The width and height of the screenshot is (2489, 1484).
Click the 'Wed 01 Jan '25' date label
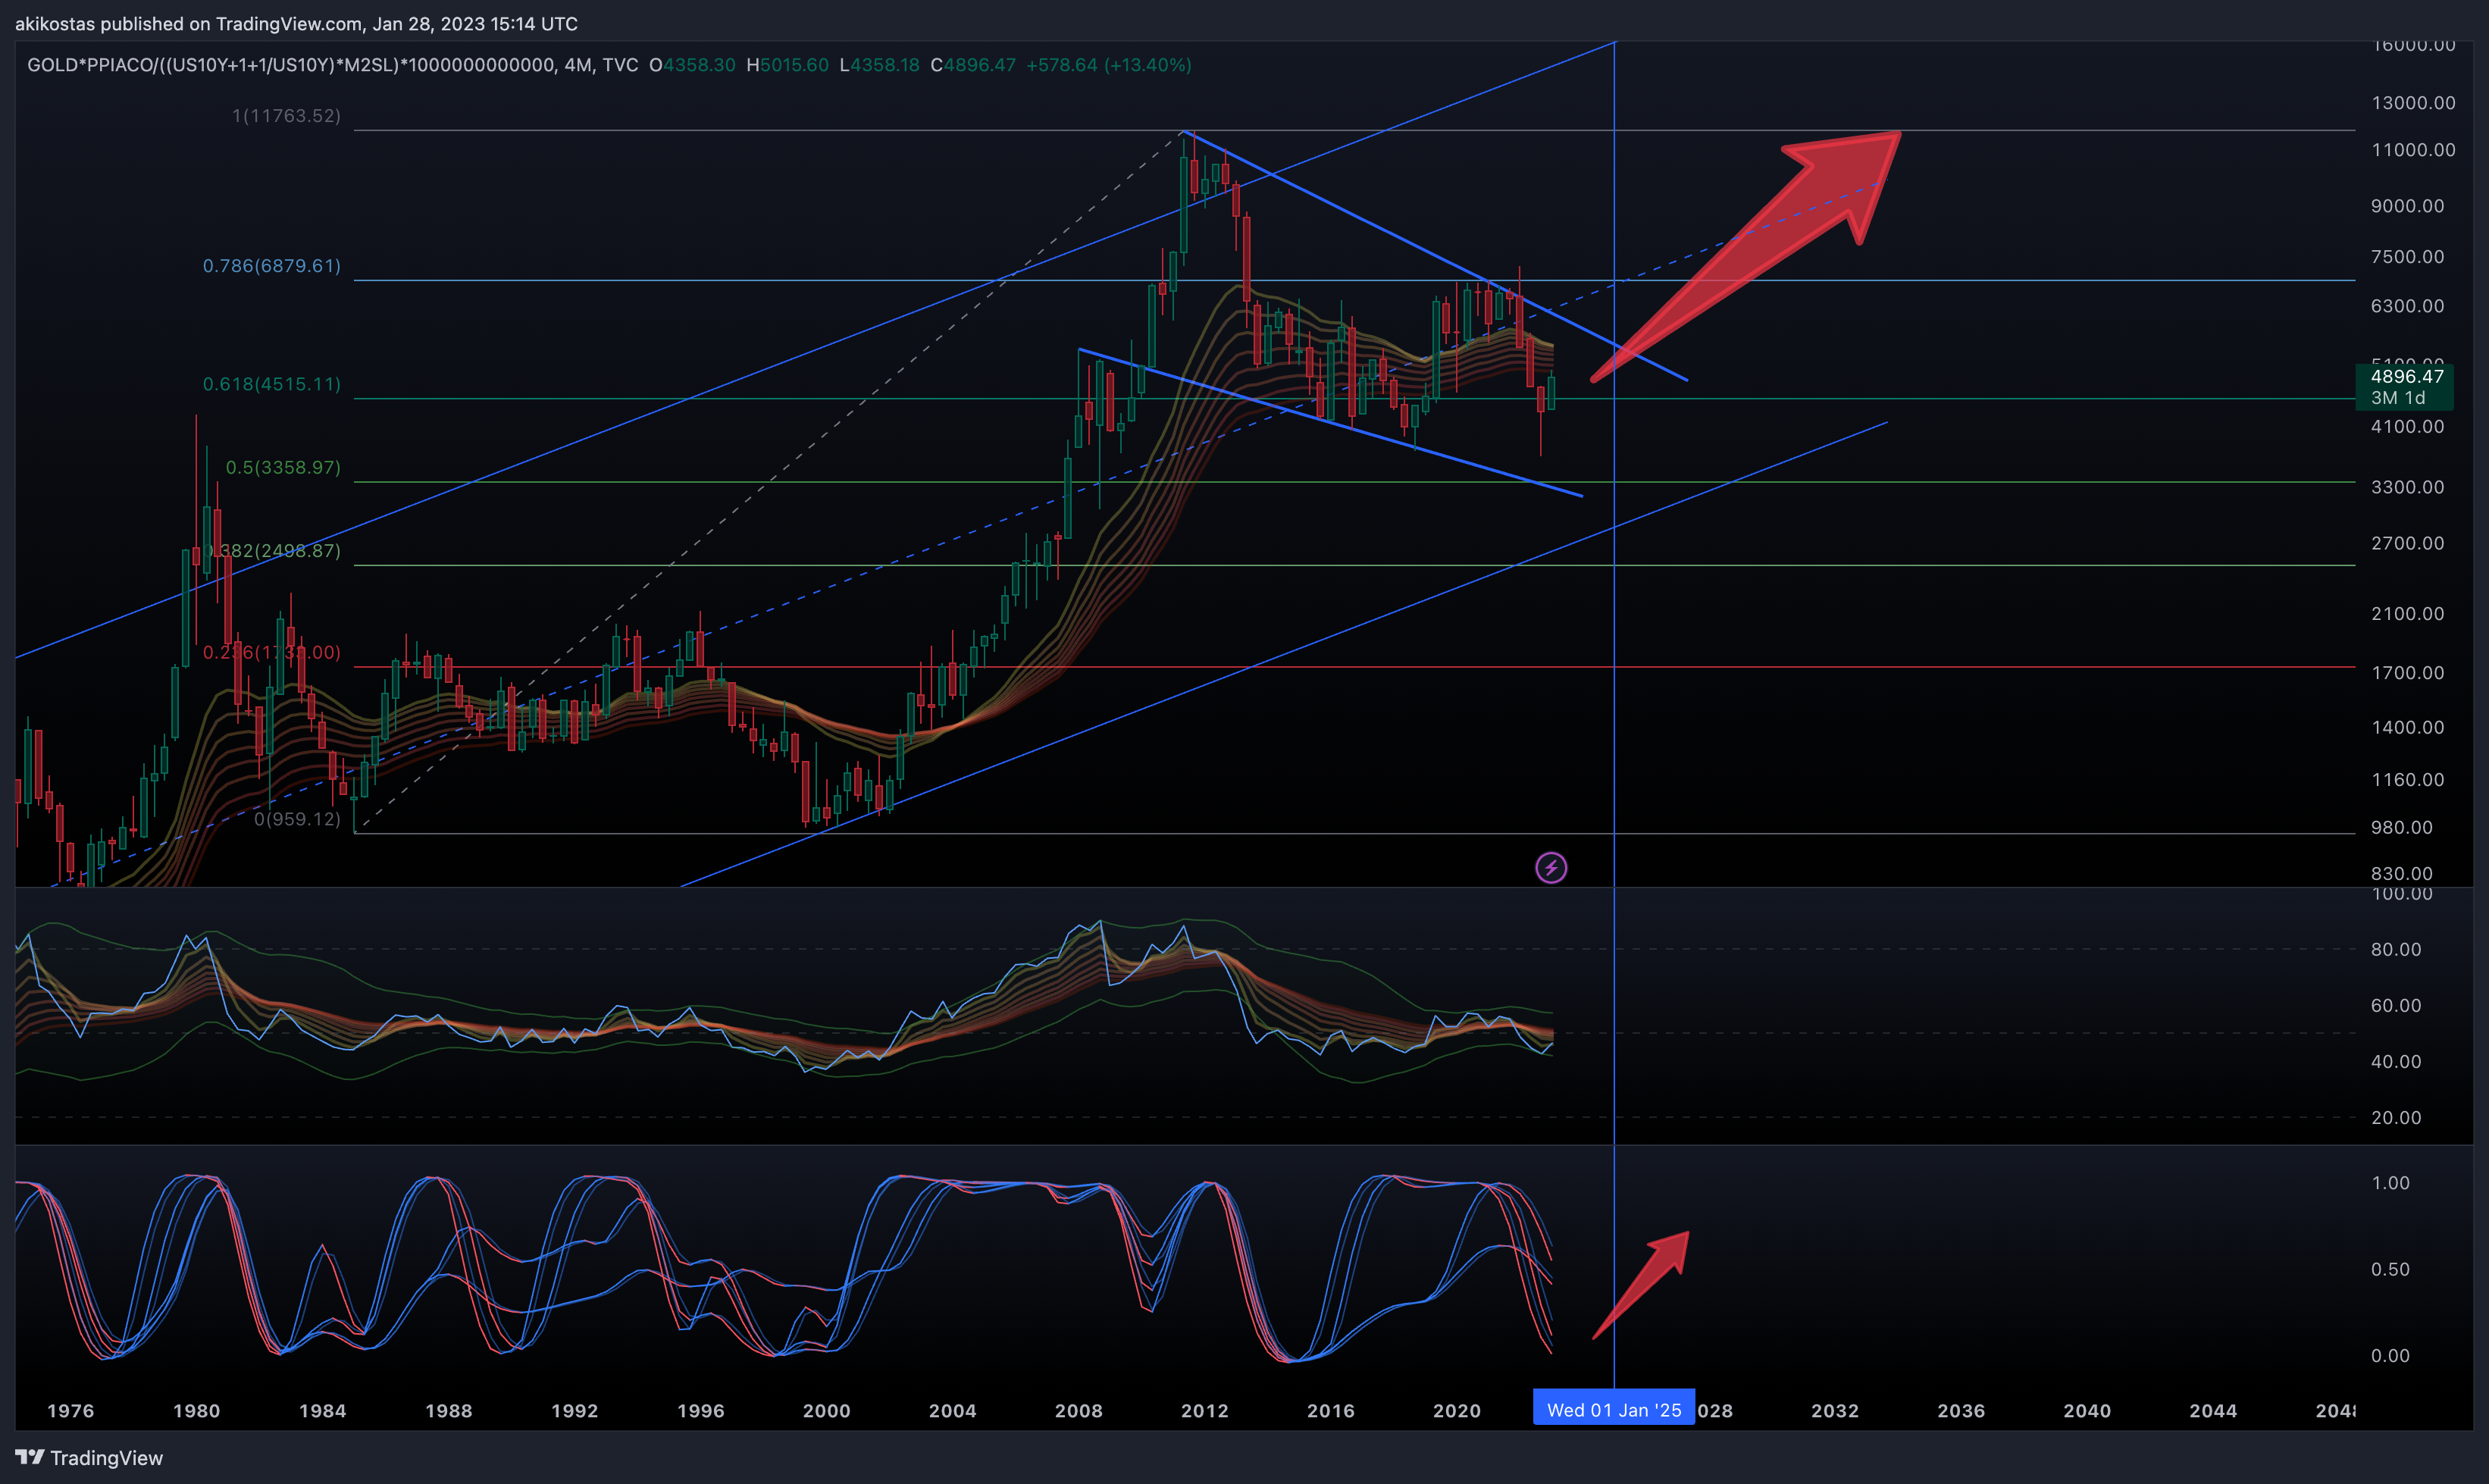[1613, 1409]
